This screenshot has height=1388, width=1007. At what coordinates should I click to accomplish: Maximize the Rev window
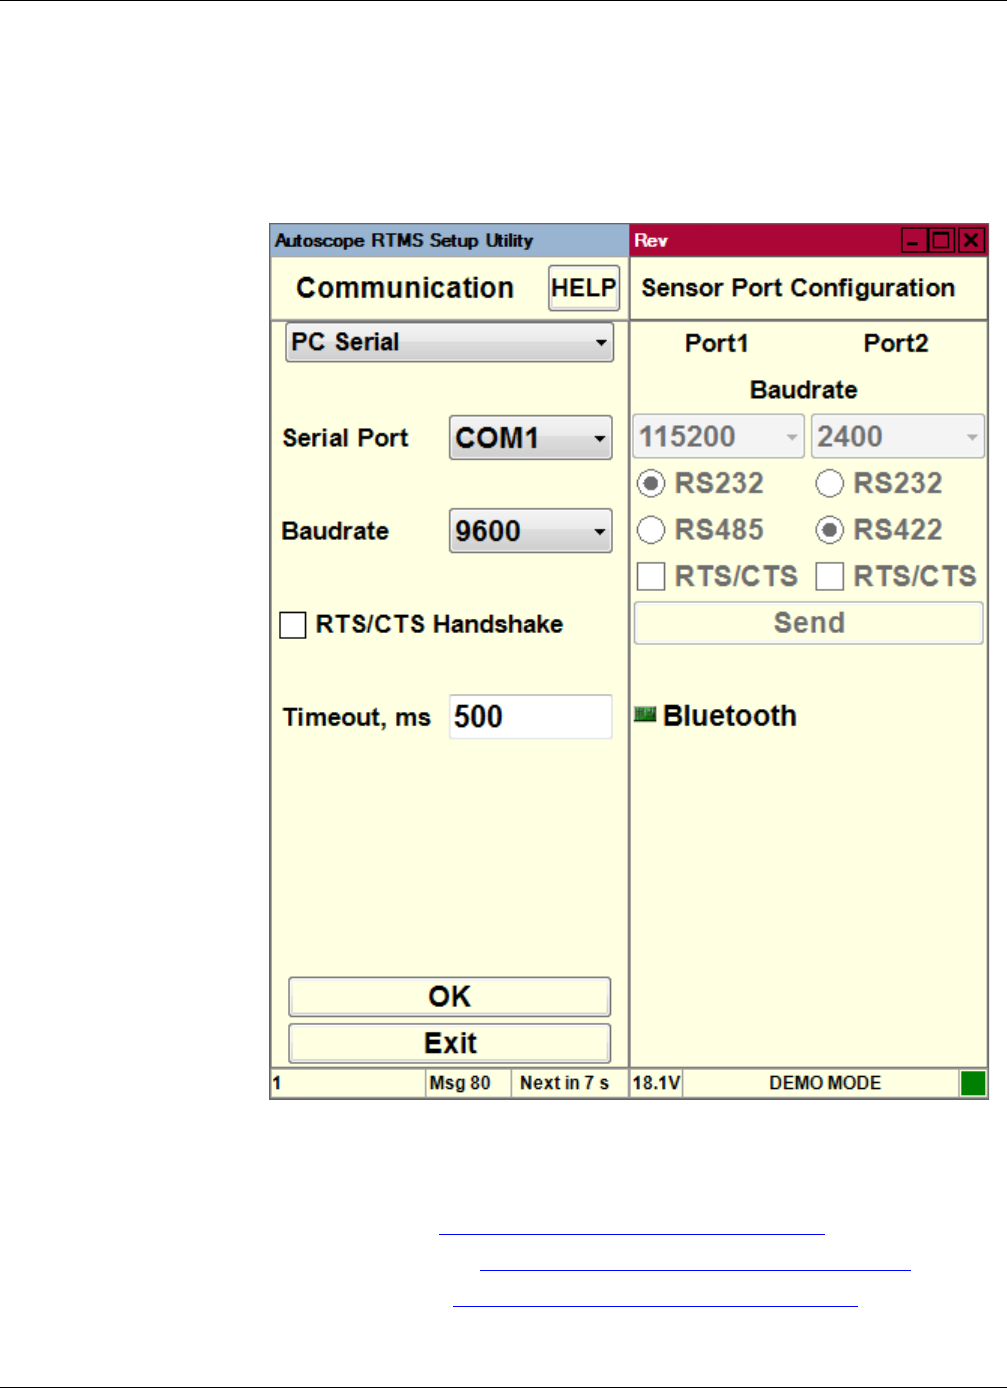point(942,241)
